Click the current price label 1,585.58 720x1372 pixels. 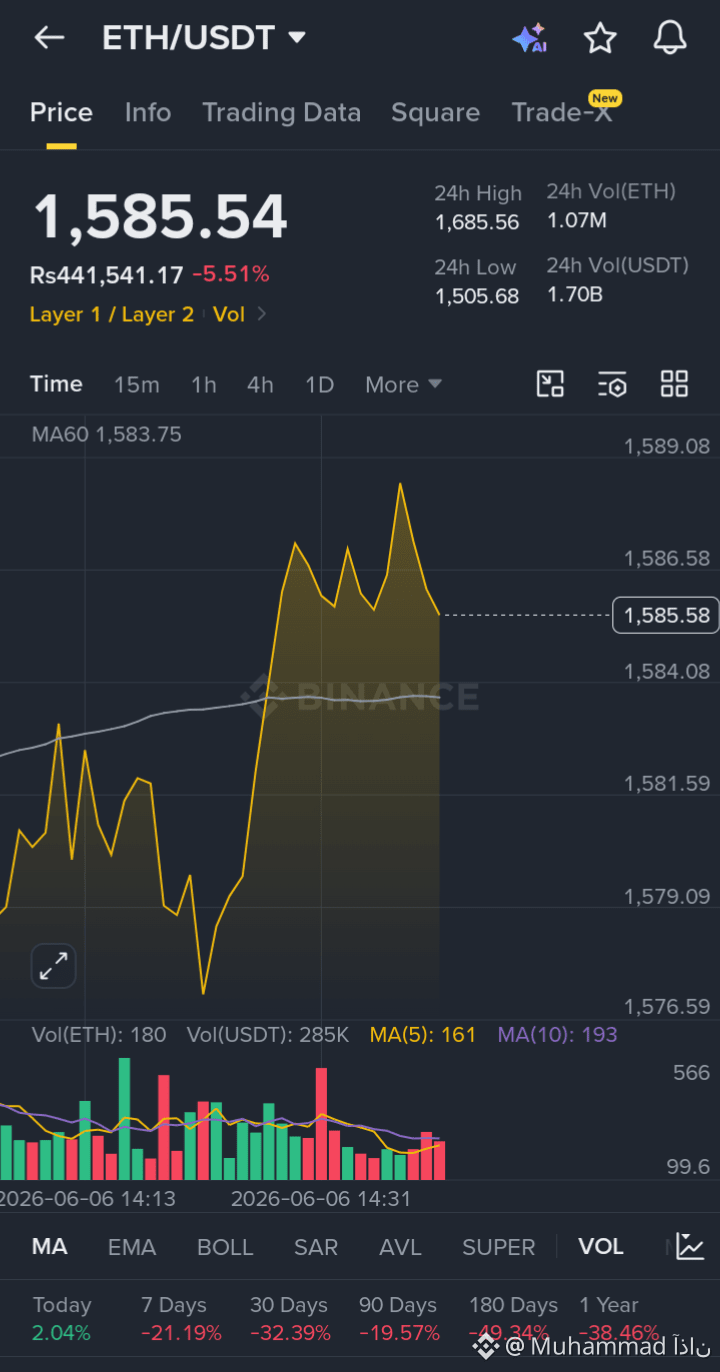[x=667, y=615]
